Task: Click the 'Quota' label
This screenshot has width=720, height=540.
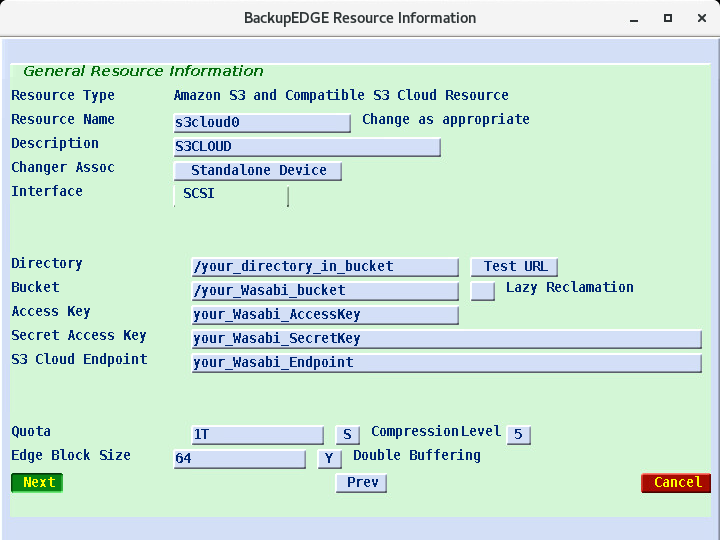Action: tap(31, 432)
